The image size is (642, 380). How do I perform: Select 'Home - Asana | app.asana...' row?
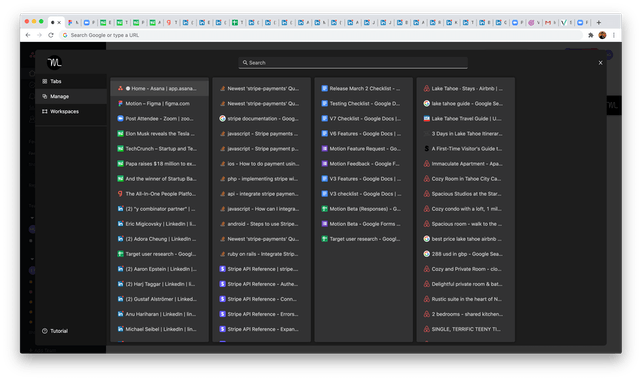click(x=159, y=88)
